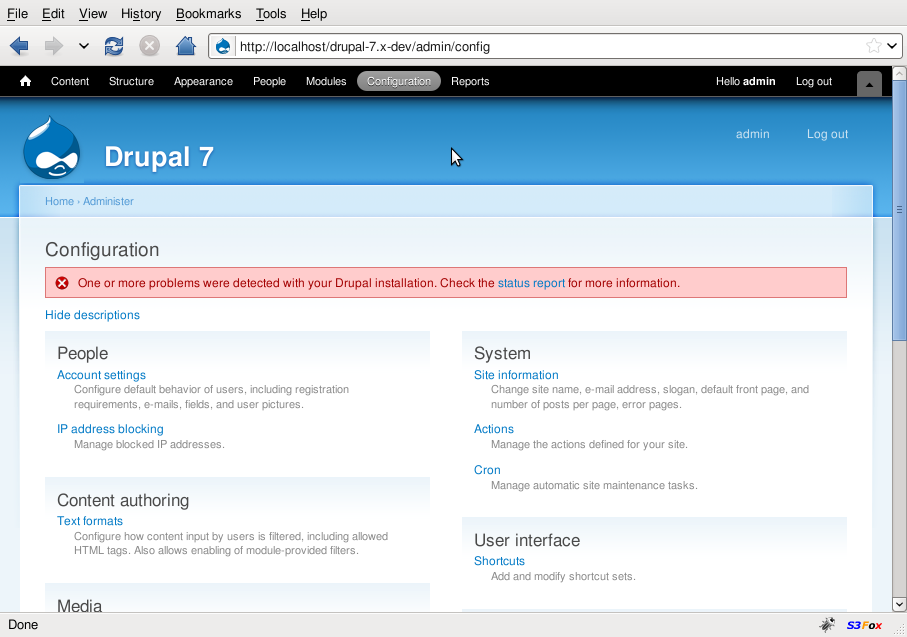
Task: Click 'Manage automatic site maintenance tasks.' text
Action: (x=594, y=485)
